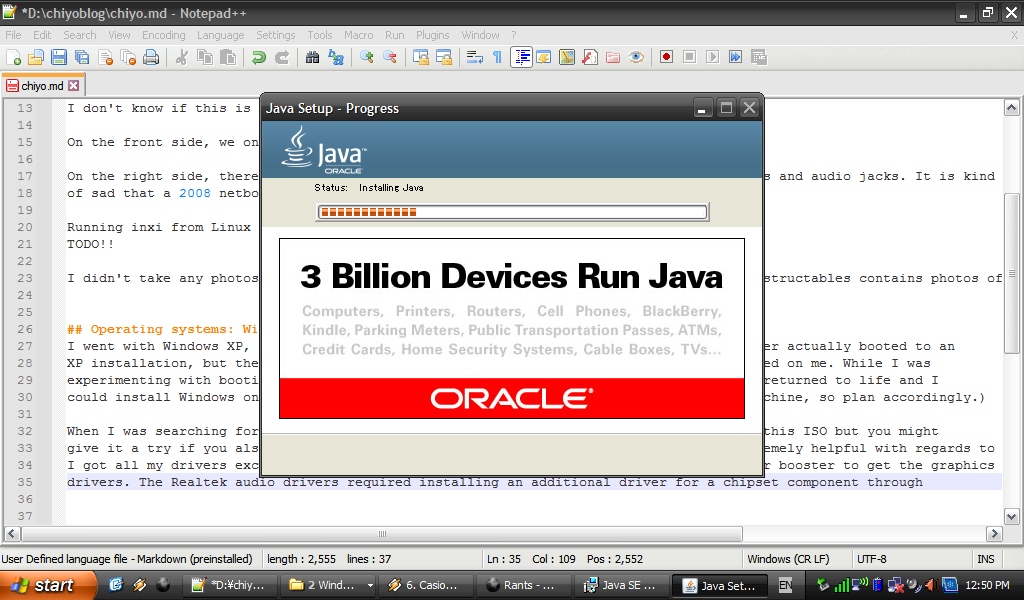The image size is (1024, 600).
Task: Open Find with the binoculars icon
Action: [312, 57]
